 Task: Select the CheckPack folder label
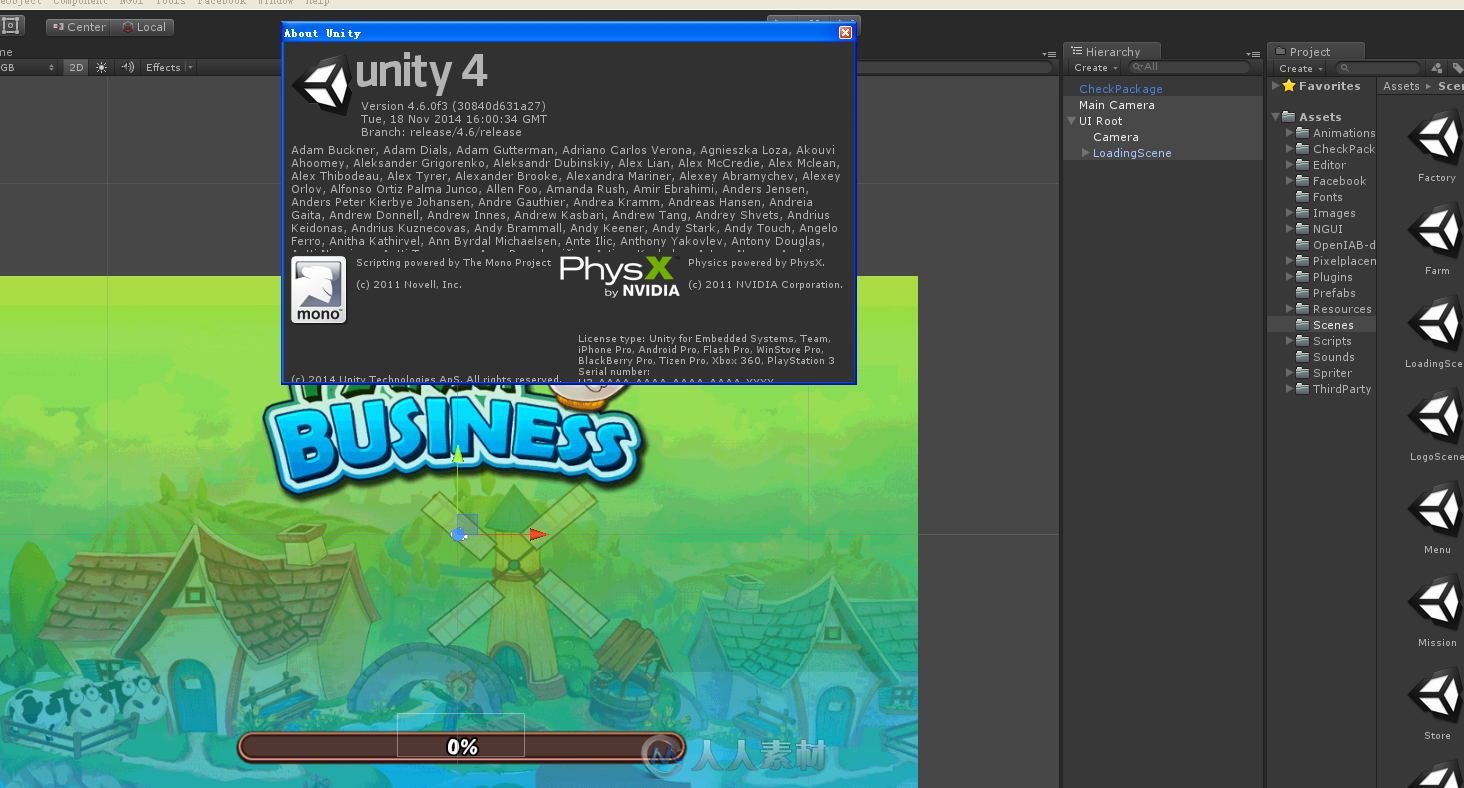click(1344, 149)
